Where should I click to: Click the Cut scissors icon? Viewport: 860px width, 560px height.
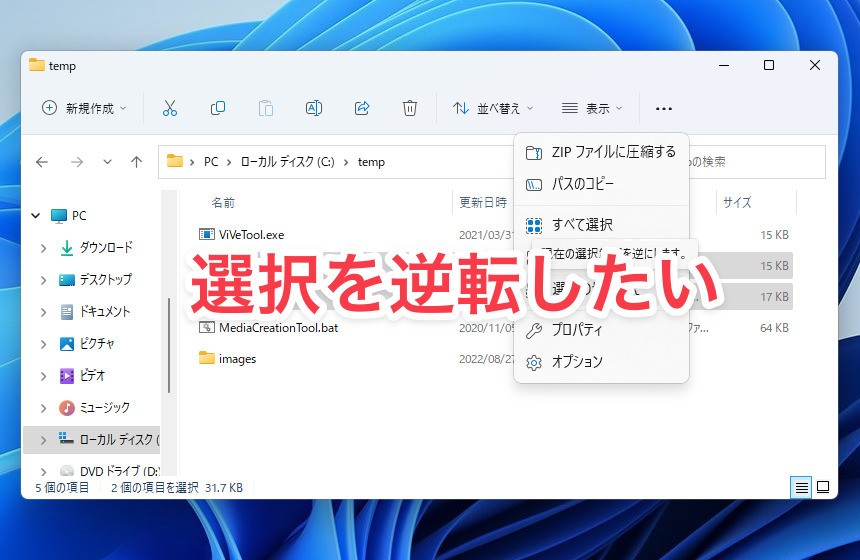click(170, 108)
